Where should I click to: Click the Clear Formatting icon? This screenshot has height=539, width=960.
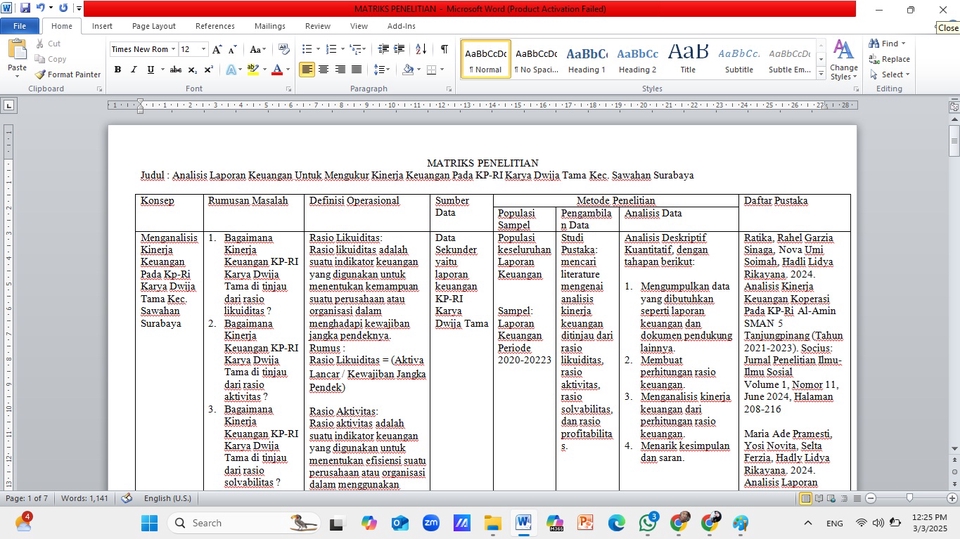(283, 49)
